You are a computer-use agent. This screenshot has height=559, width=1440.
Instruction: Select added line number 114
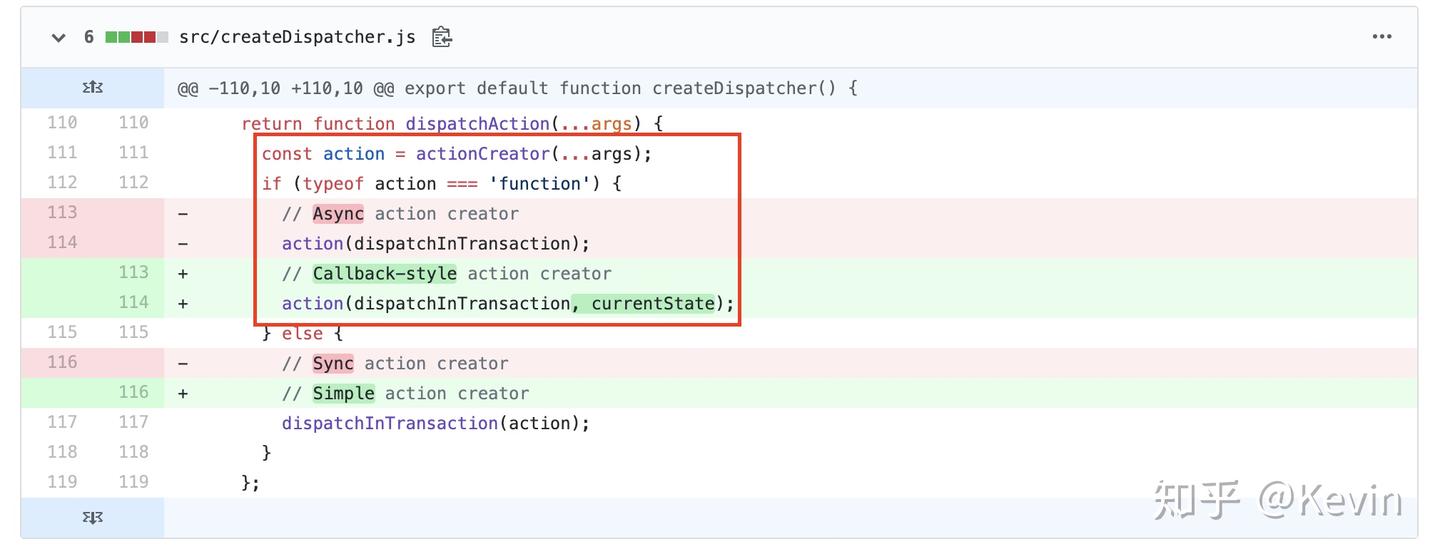[x=133, y=302]
